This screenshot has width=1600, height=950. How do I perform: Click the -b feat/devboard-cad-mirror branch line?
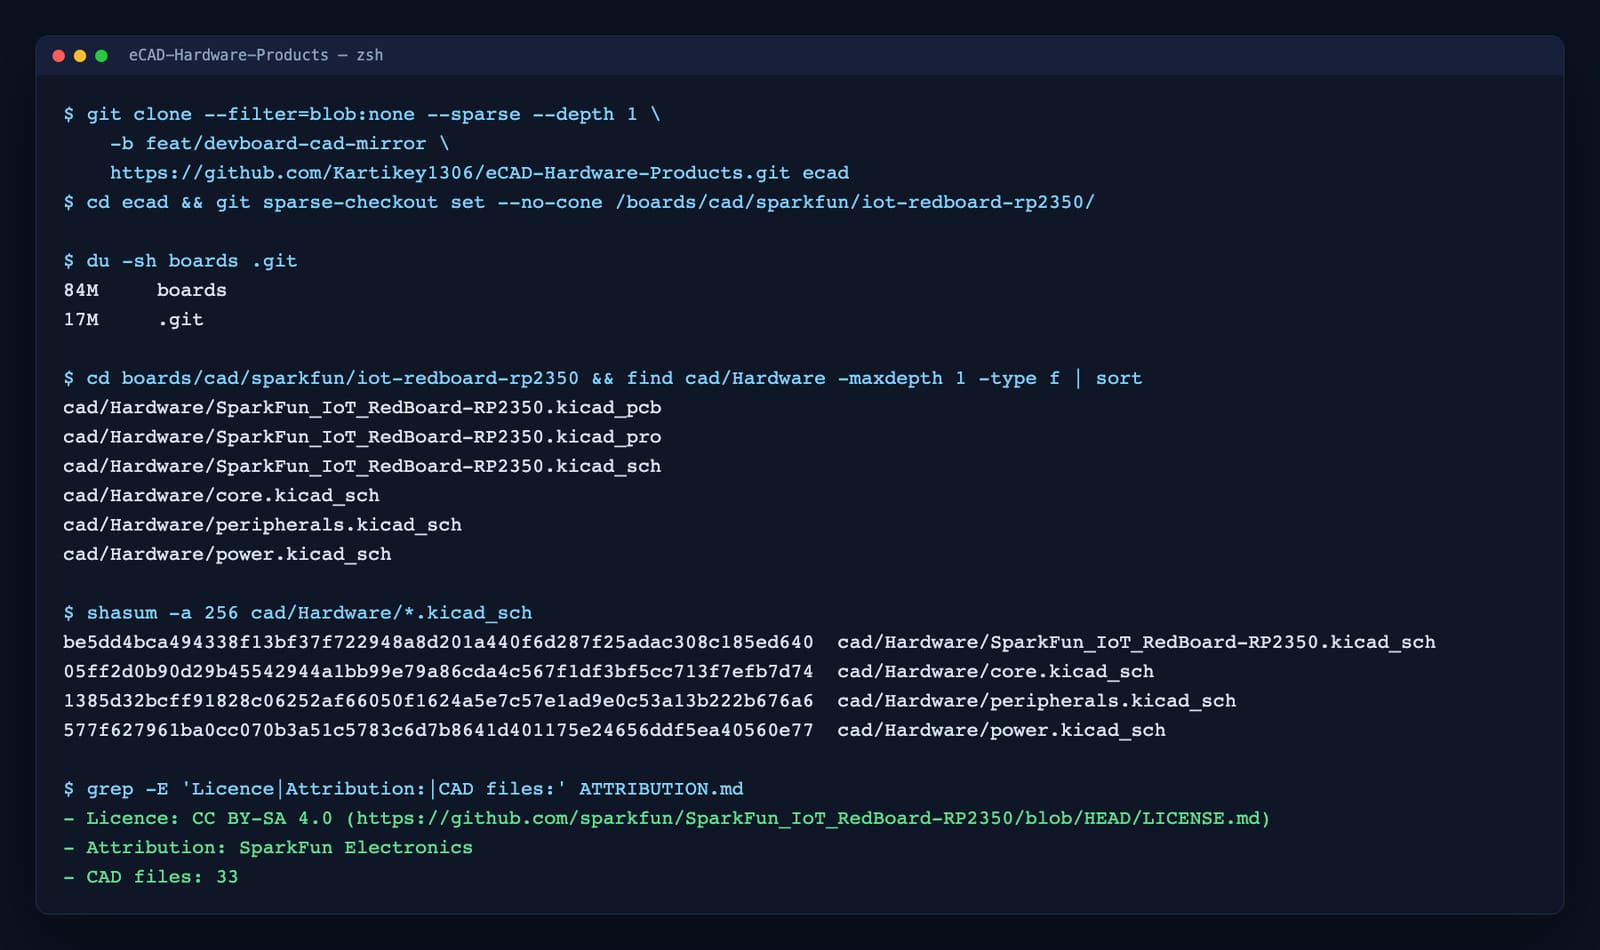pos(280,143)
